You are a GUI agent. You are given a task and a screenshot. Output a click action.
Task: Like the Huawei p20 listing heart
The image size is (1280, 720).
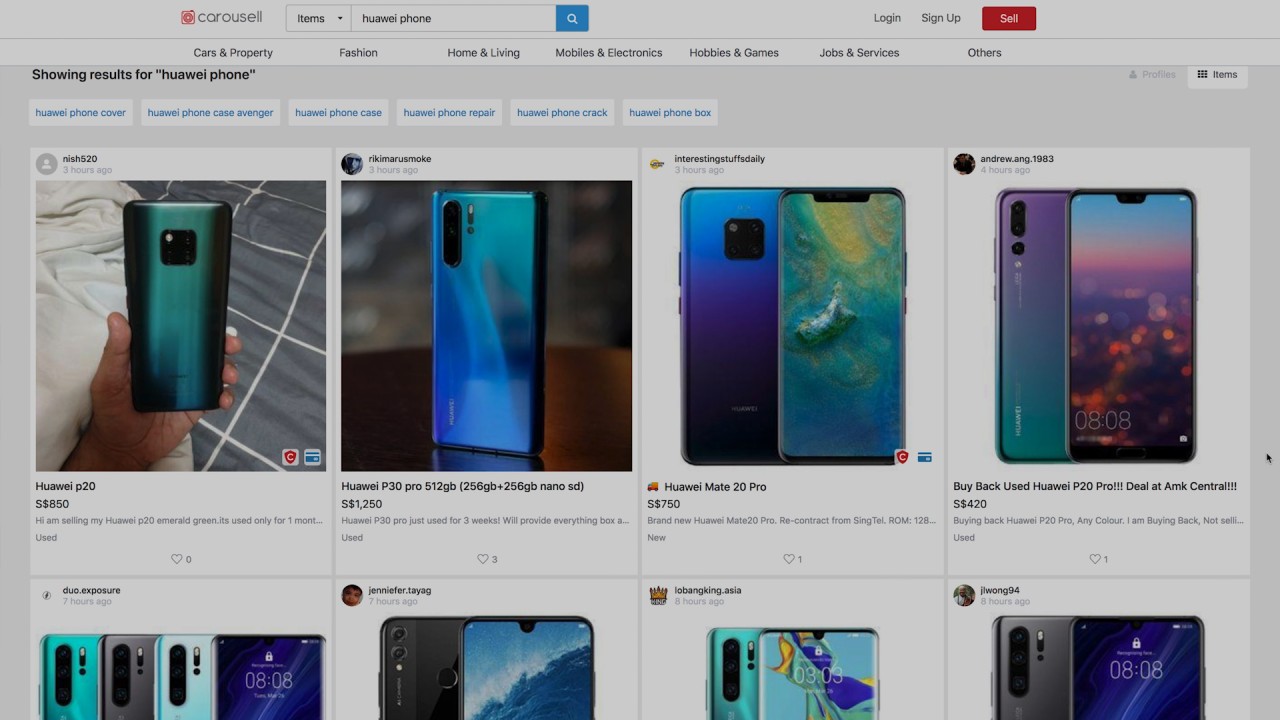[x=177, y=559]
